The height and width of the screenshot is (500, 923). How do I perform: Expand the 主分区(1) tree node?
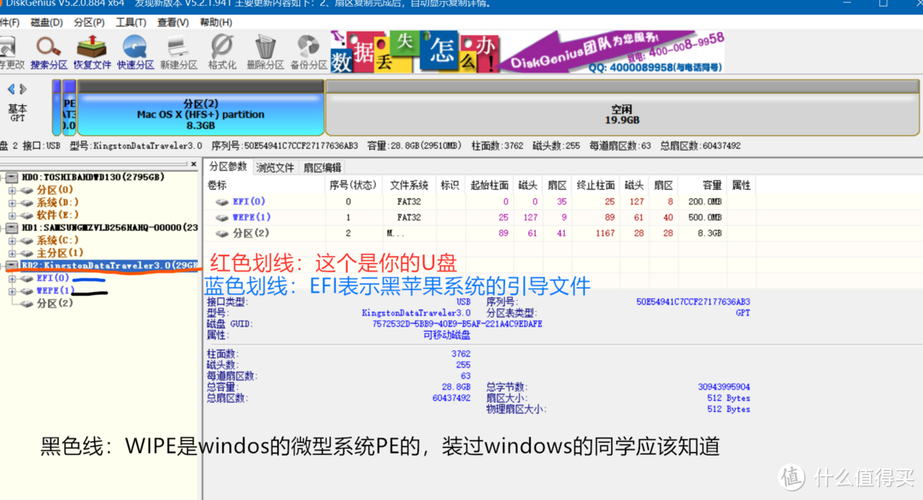[x=12, y=253]
